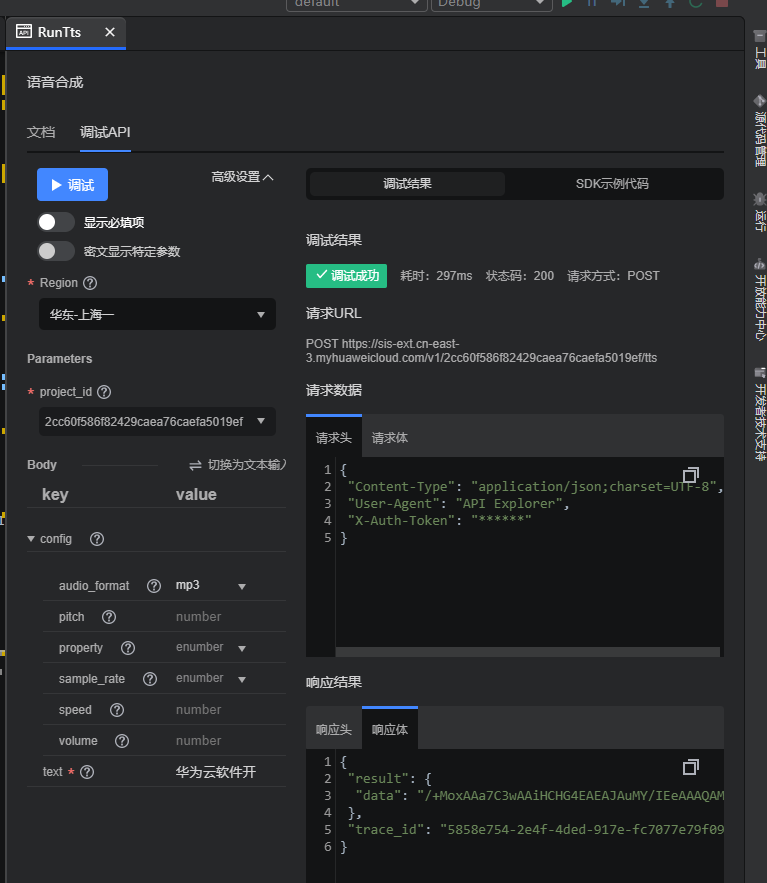The width and height of the screenshot is (767, 883).
Task: Click the "User-Agent" line in request header
Action: pos(458,504)
